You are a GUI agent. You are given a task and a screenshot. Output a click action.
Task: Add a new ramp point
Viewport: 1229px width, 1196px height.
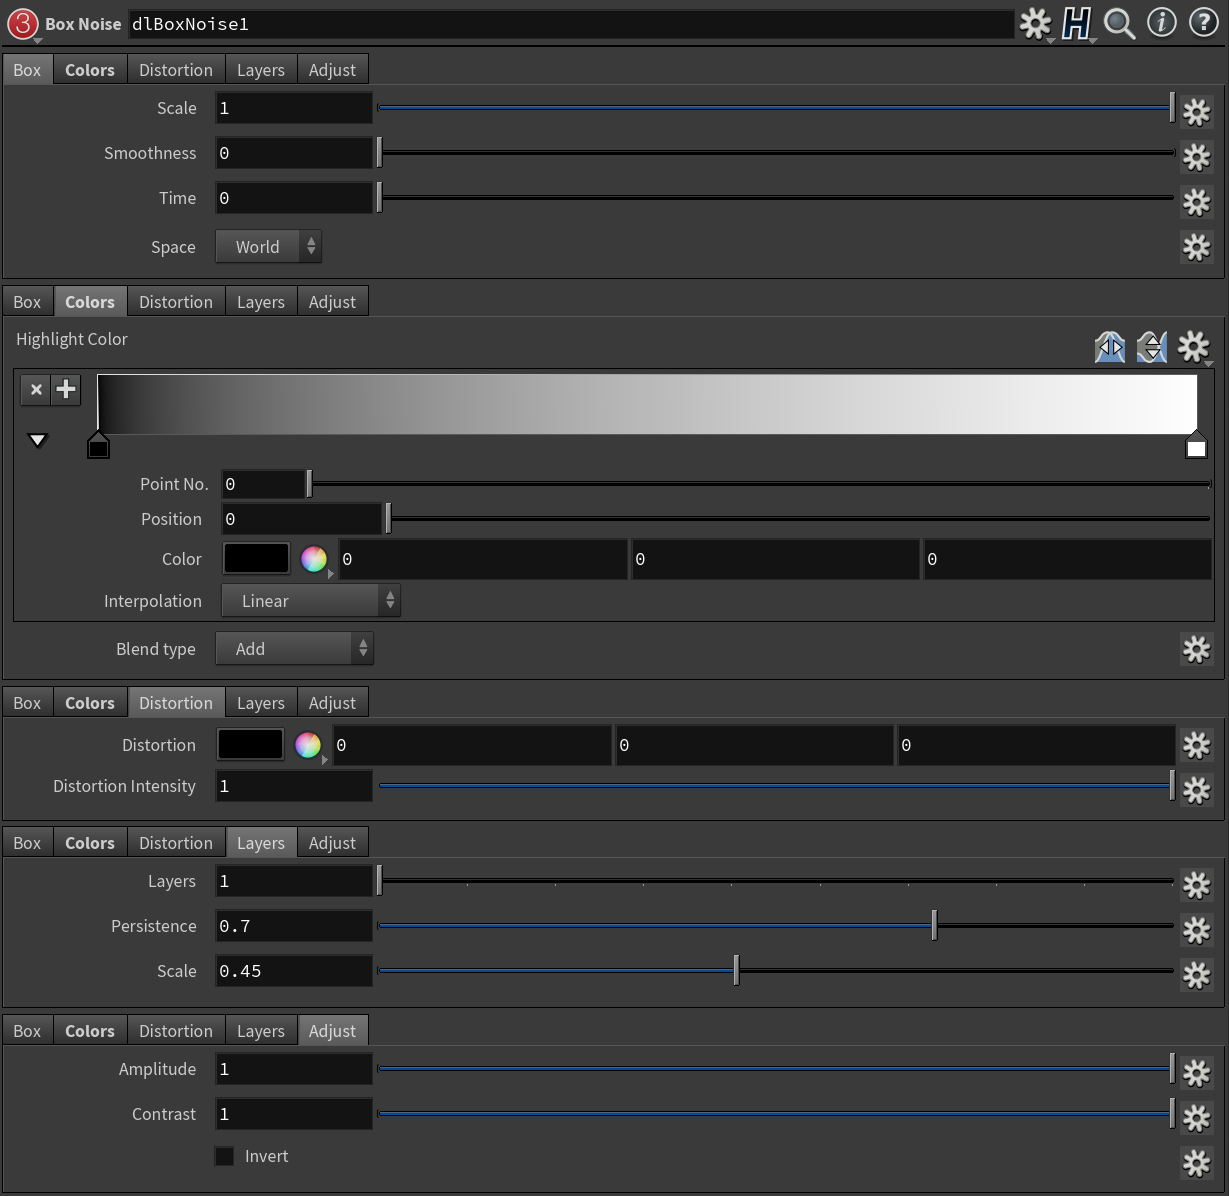66,389
